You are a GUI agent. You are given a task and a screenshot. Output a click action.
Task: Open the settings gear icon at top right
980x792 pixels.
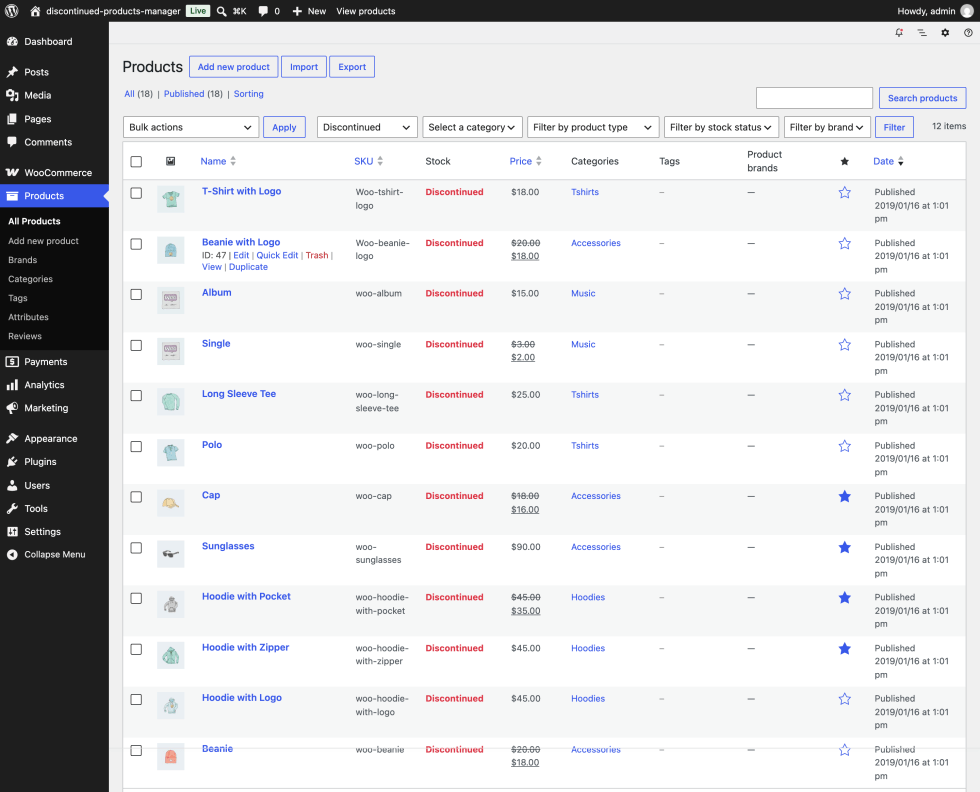pyautogui.click(x=945, y=33)
